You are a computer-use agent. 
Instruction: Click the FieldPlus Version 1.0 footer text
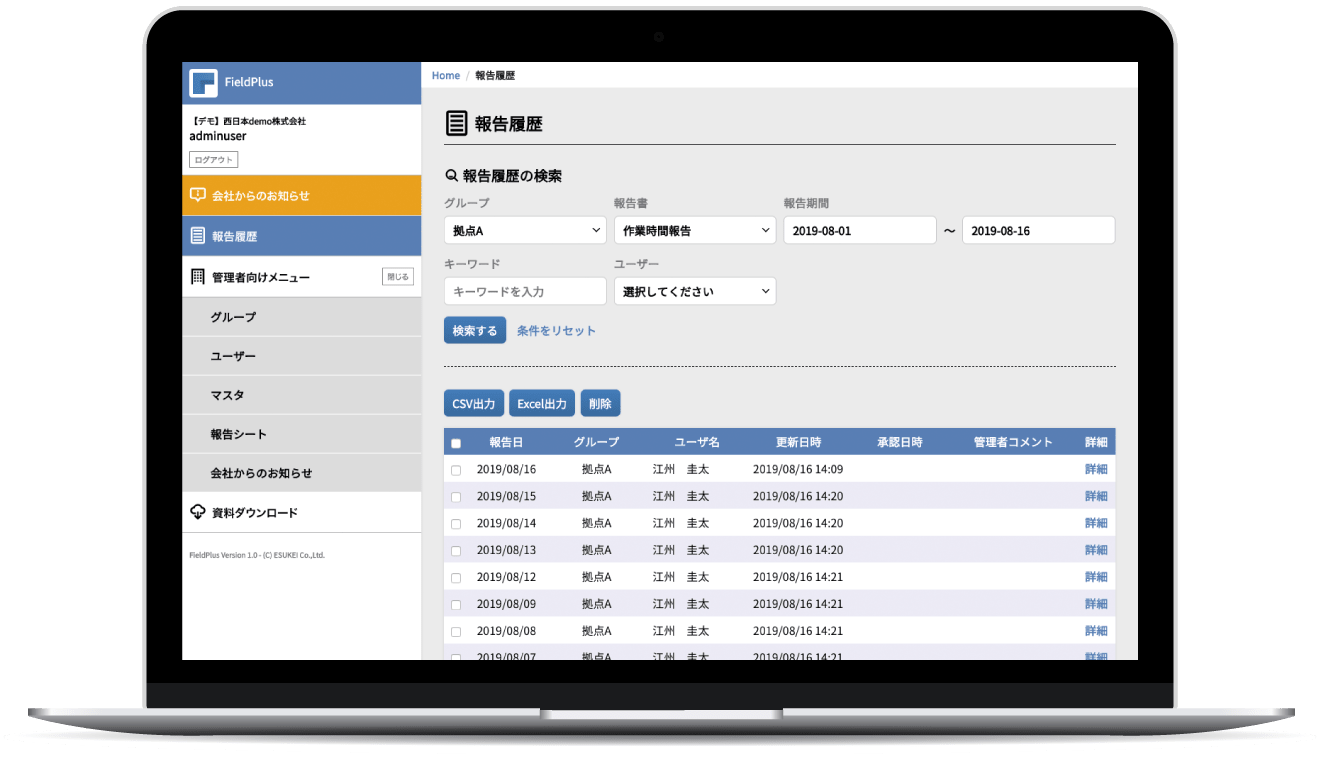(257, 555)
